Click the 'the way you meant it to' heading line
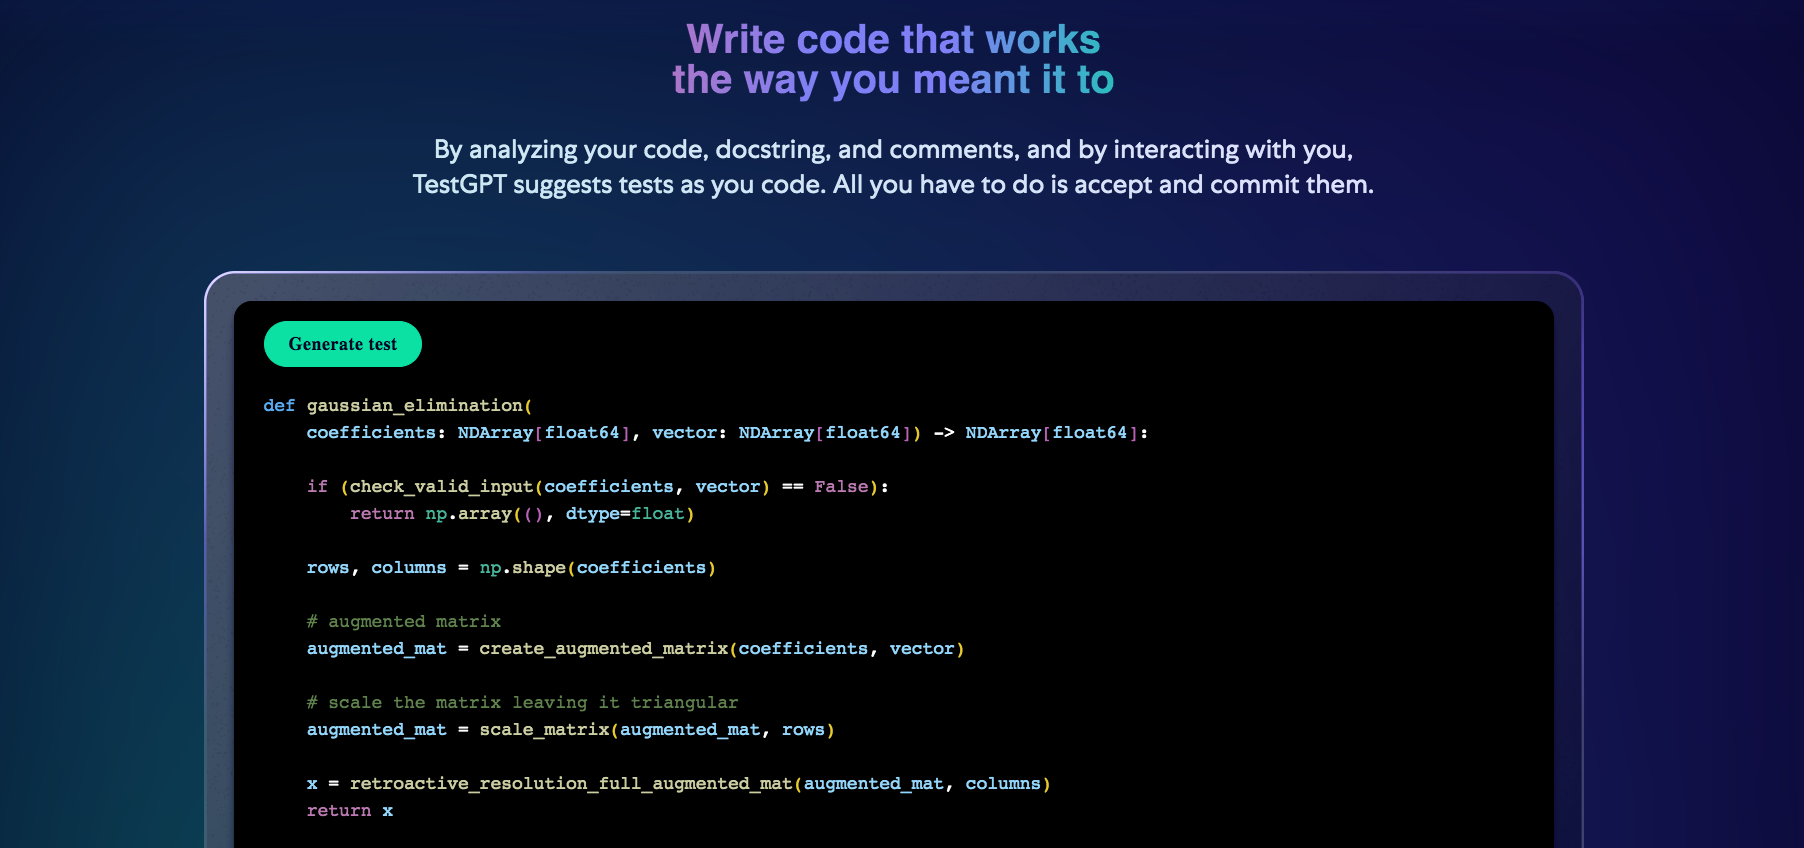Screen dimensions: 1804x848 coord(892,80)
